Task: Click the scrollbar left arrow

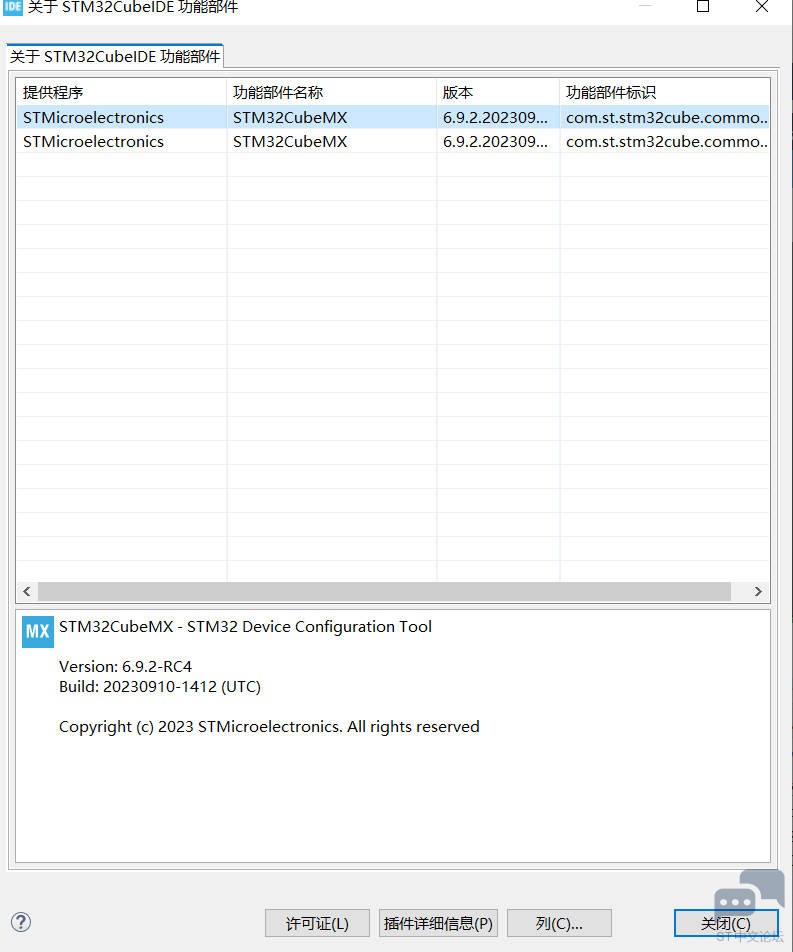Action: [x=27, y=591]
